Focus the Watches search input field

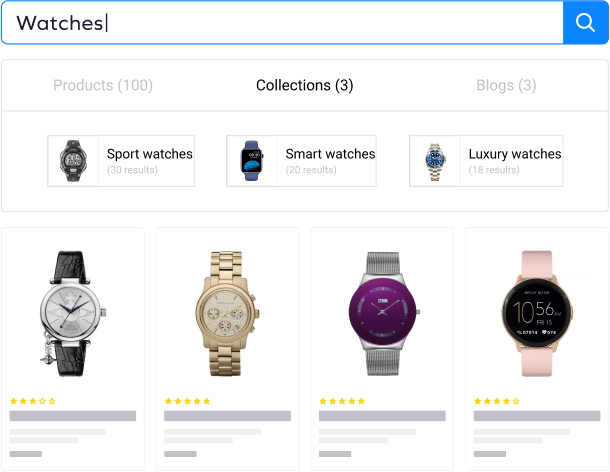click(x=282, y=23)
